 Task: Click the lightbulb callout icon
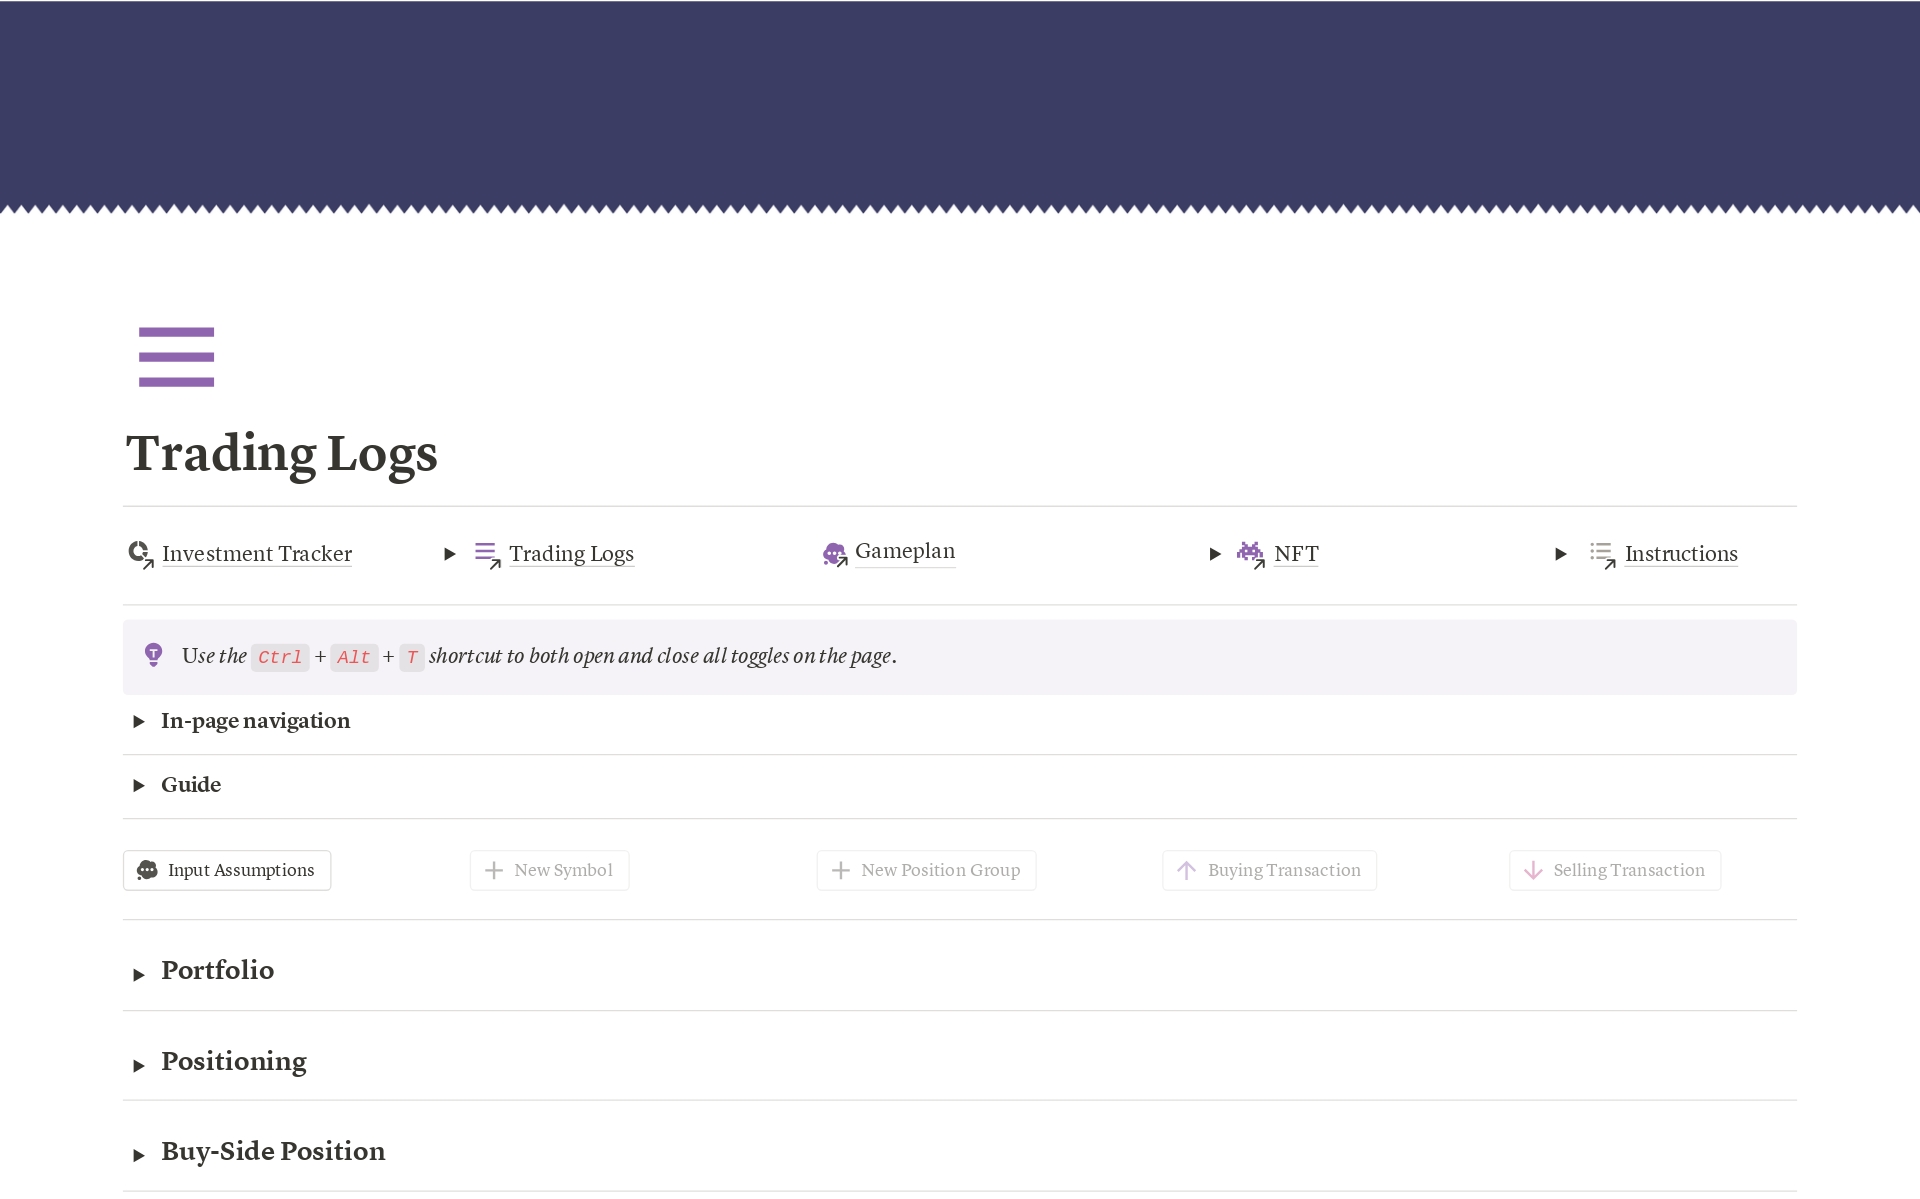153,656
